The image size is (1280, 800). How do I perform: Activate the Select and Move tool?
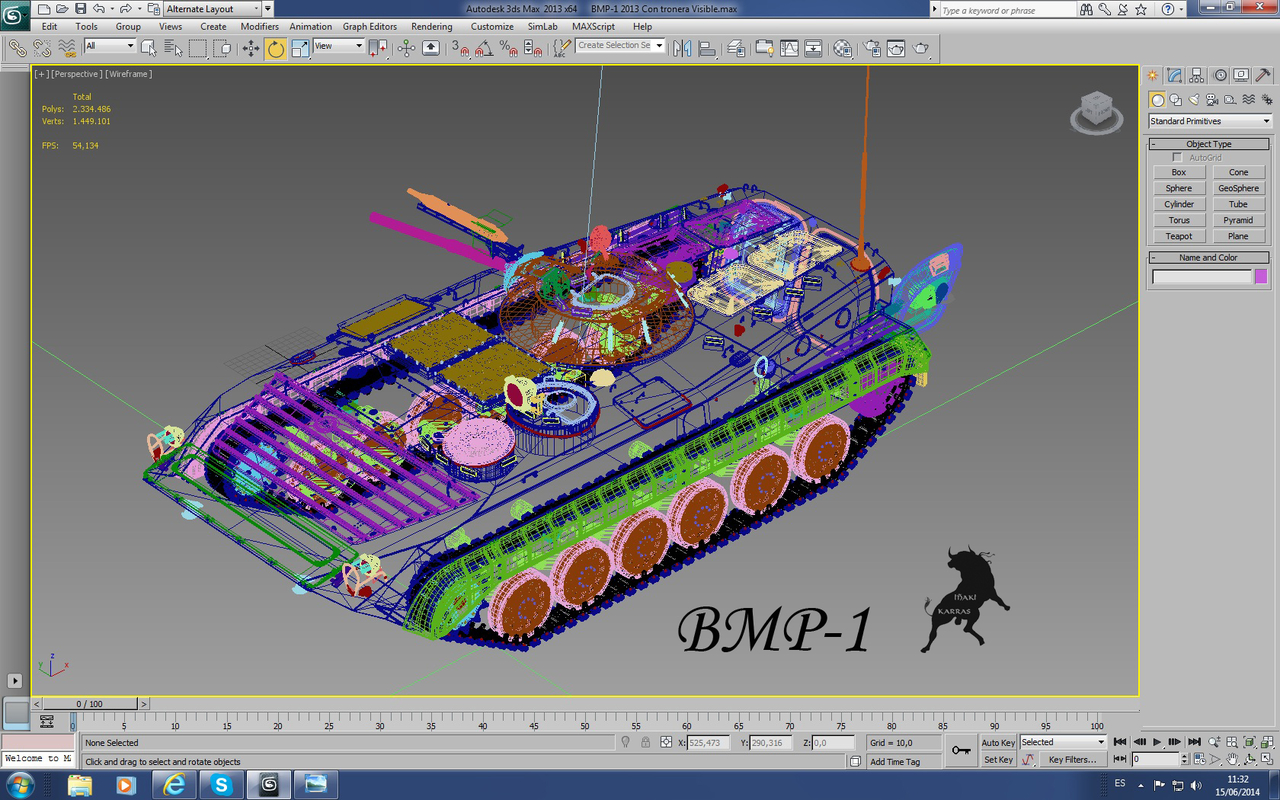point(251,48)
